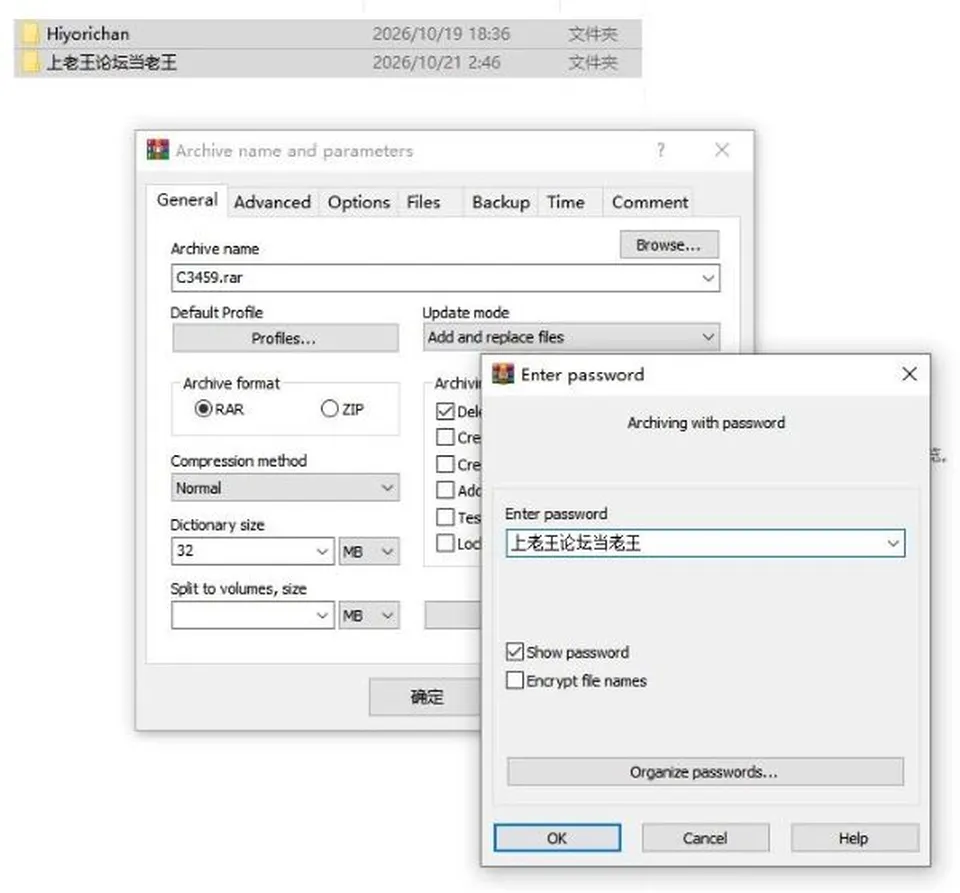Open the Dictionary size value dropdown
Viewport: 960px width, 893px height.
[x=322, y=551]
